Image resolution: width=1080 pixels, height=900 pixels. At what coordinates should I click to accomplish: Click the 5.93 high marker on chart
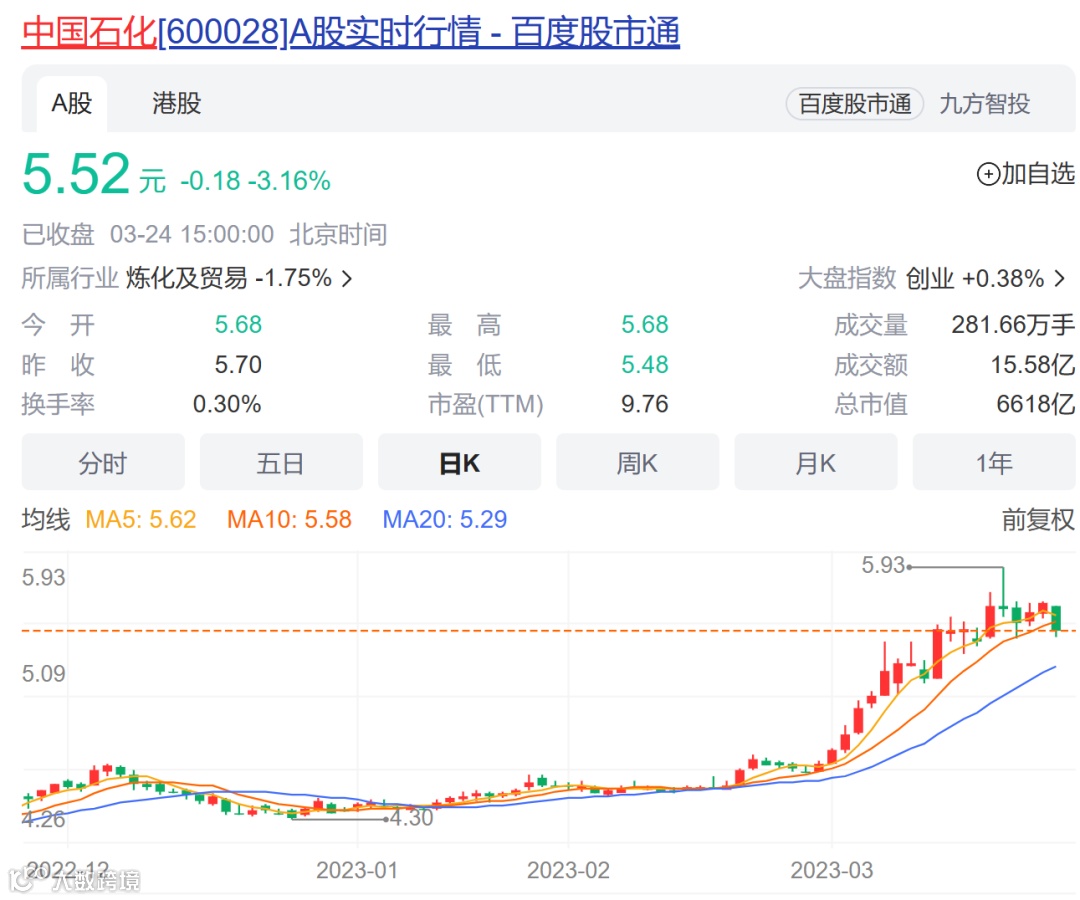[883, 565]
